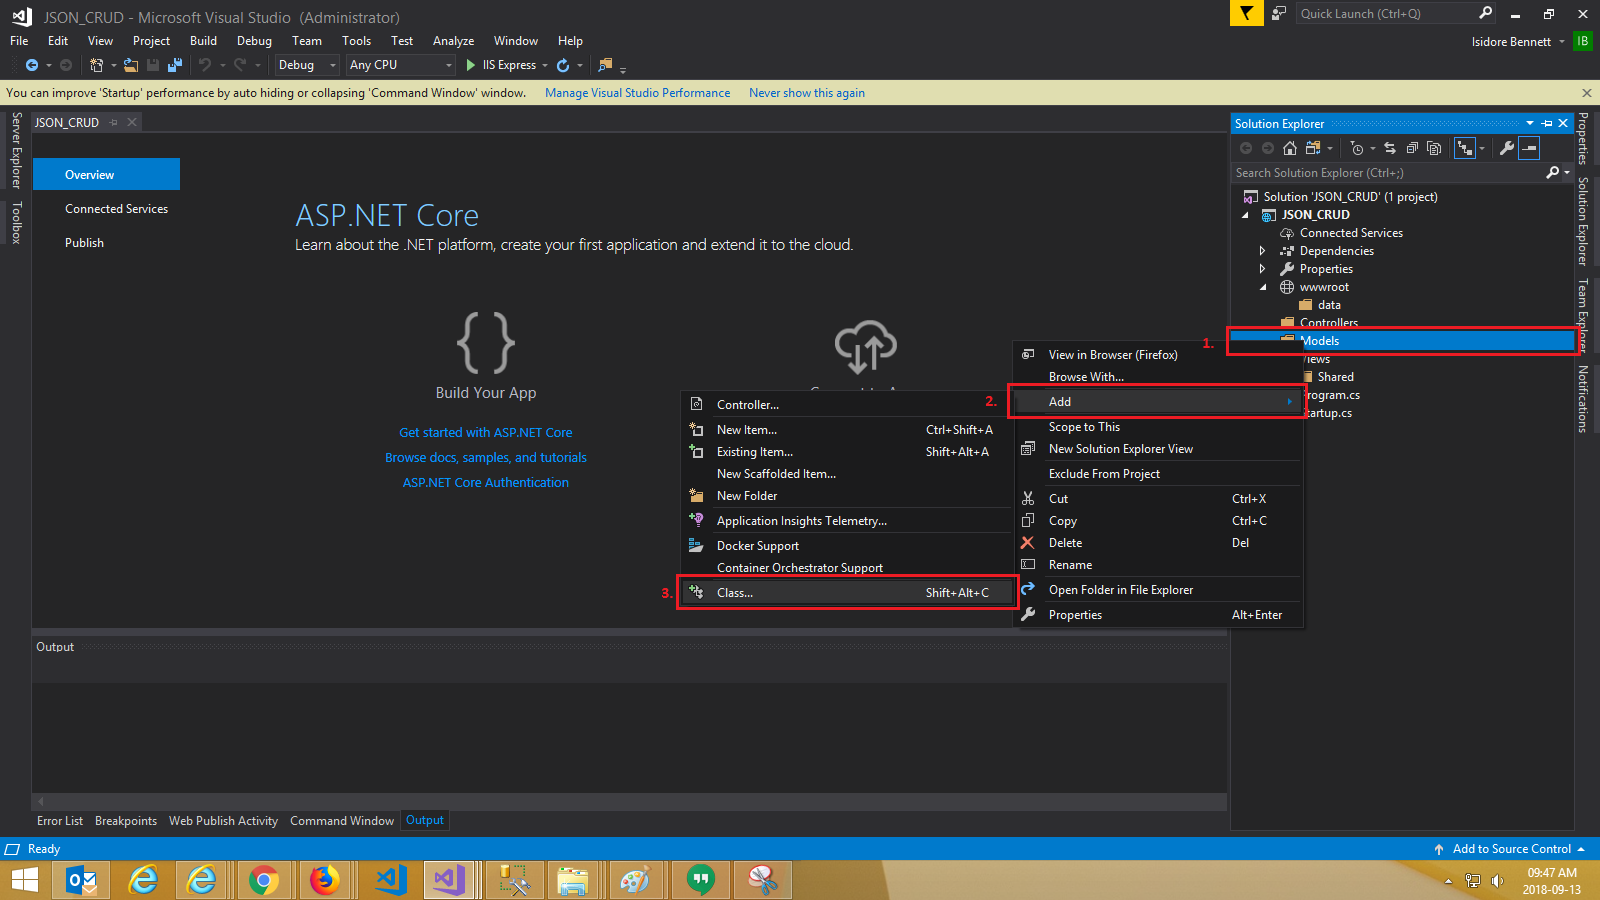
Task: Click the Outlook taskbar icon
Action: click(82, 880)
